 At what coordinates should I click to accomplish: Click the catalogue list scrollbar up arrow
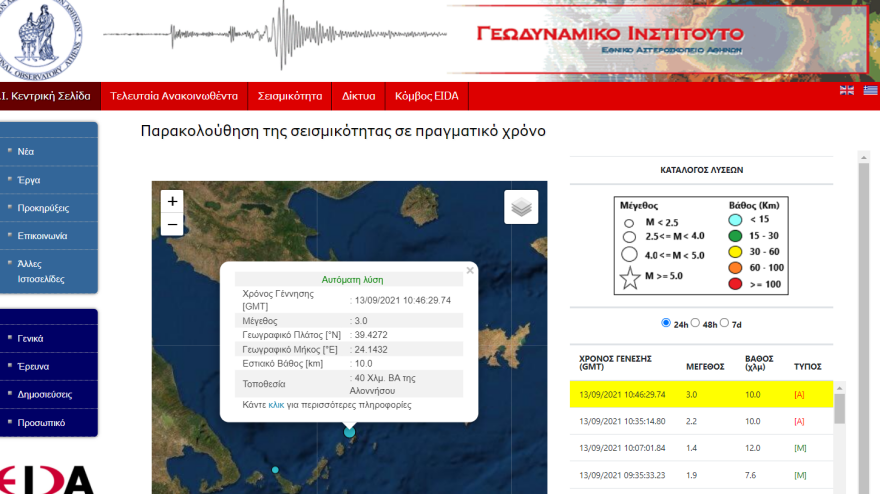840,388
